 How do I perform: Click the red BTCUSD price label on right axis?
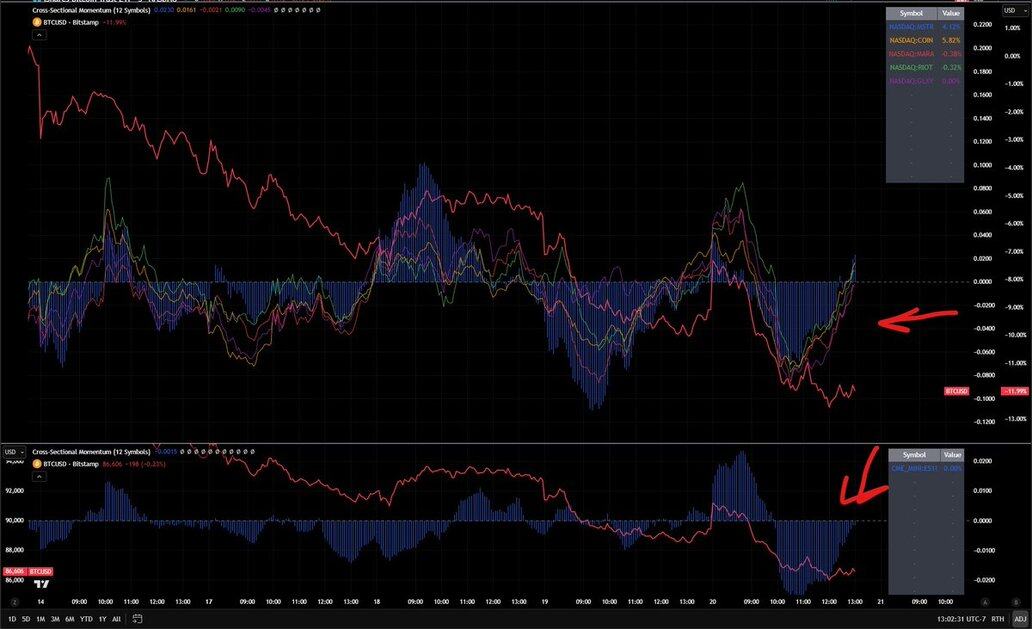coord(957,391)
